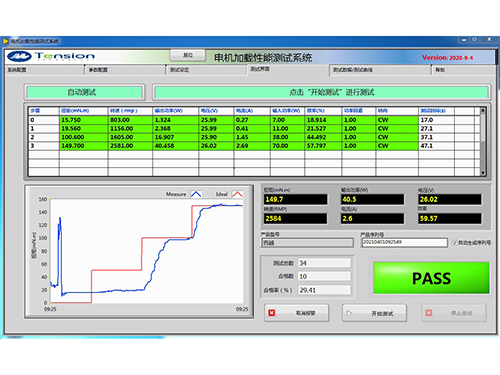Click torque cell 149.700 in row 3

(x=84, y=146)
